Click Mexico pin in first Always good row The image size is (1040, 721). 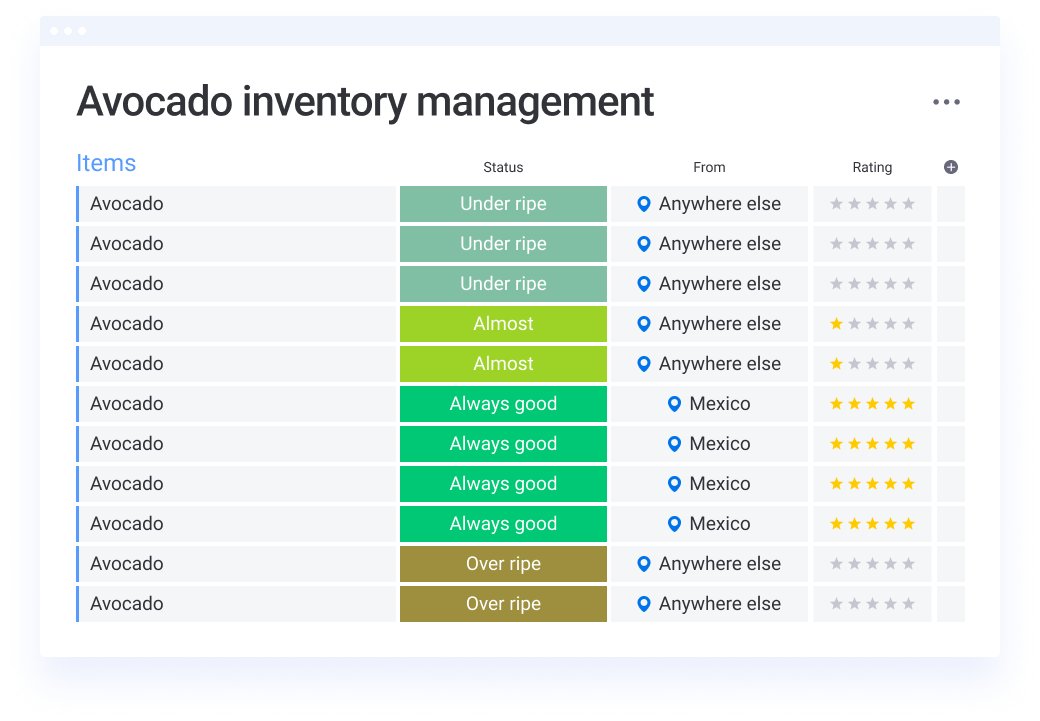[x=674, y=404]
